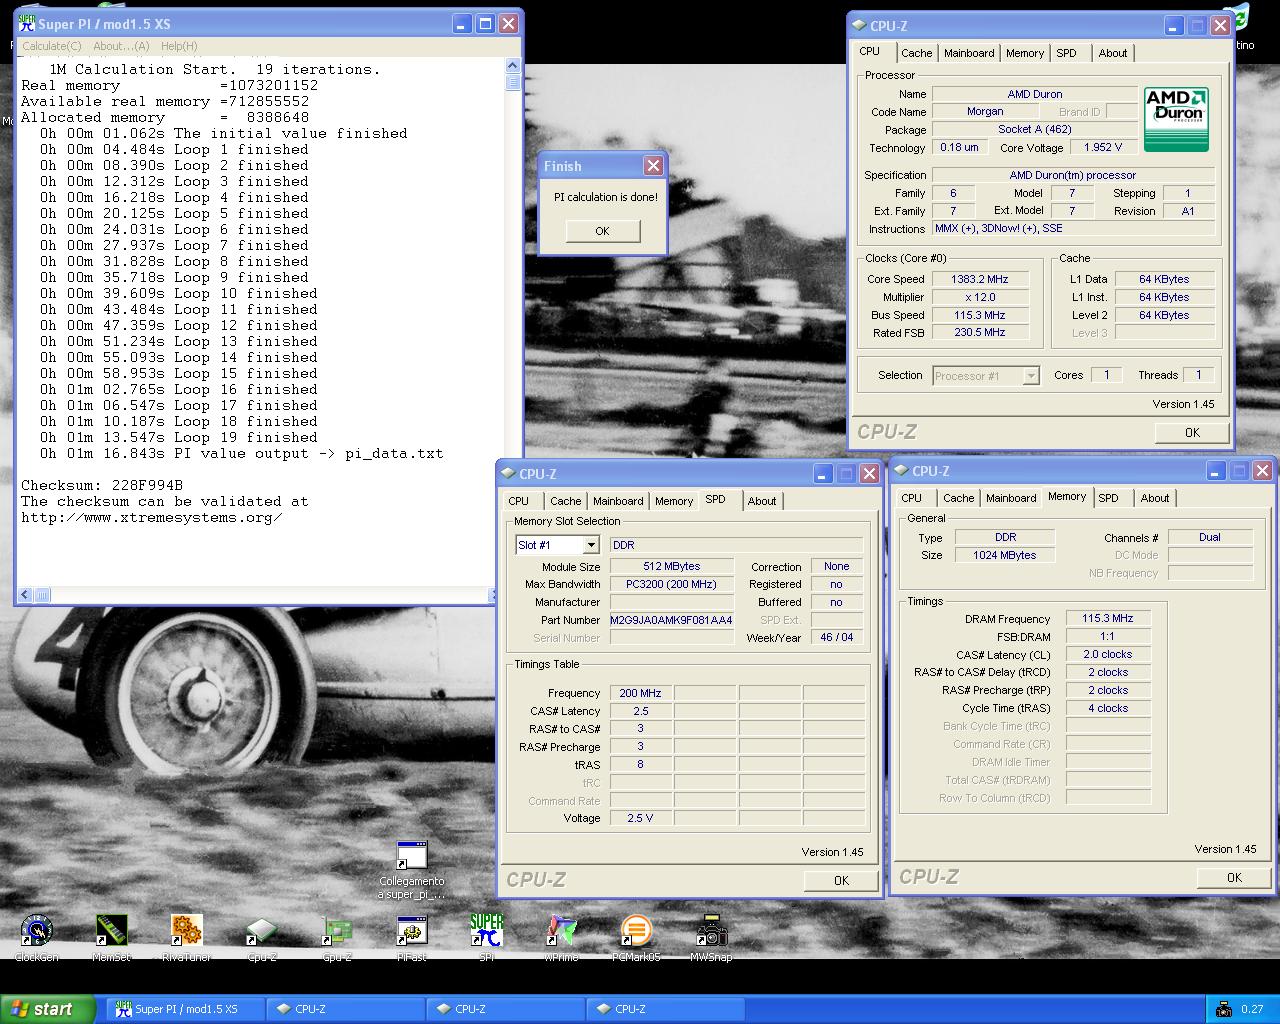
Task: Open the Cpu-Z desktop shortcut
Action: pyautogui.click(x=262, y=937)
